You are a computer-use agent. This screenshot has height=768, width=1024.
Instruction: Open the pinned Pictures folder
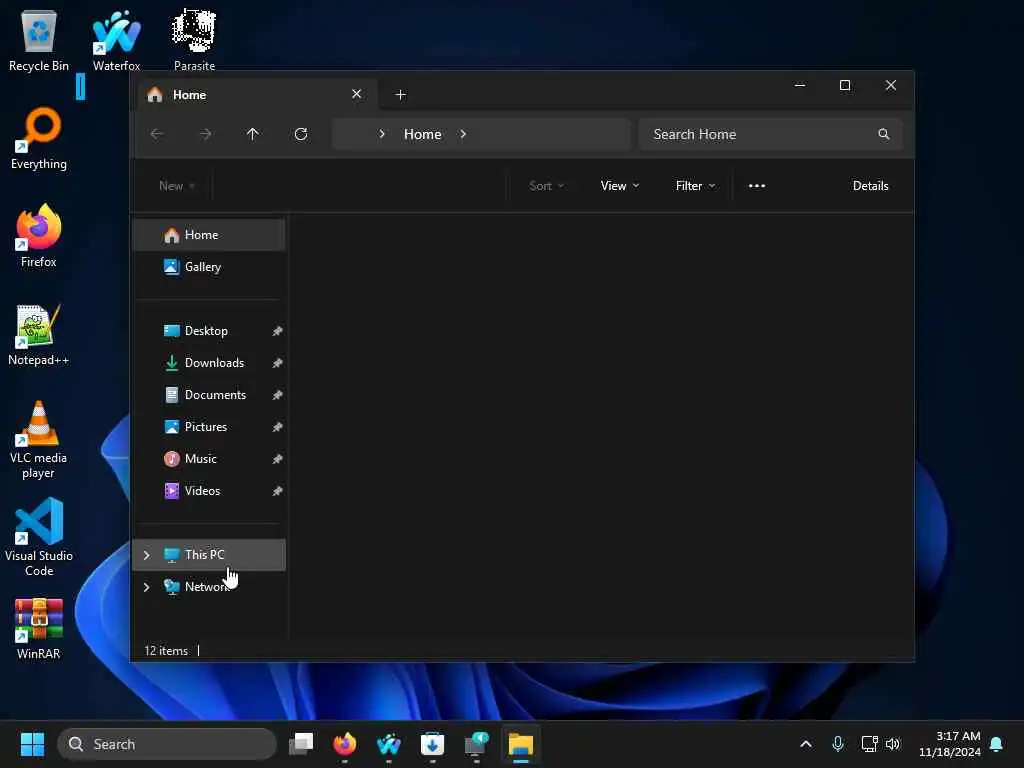[x=209, y=427]
